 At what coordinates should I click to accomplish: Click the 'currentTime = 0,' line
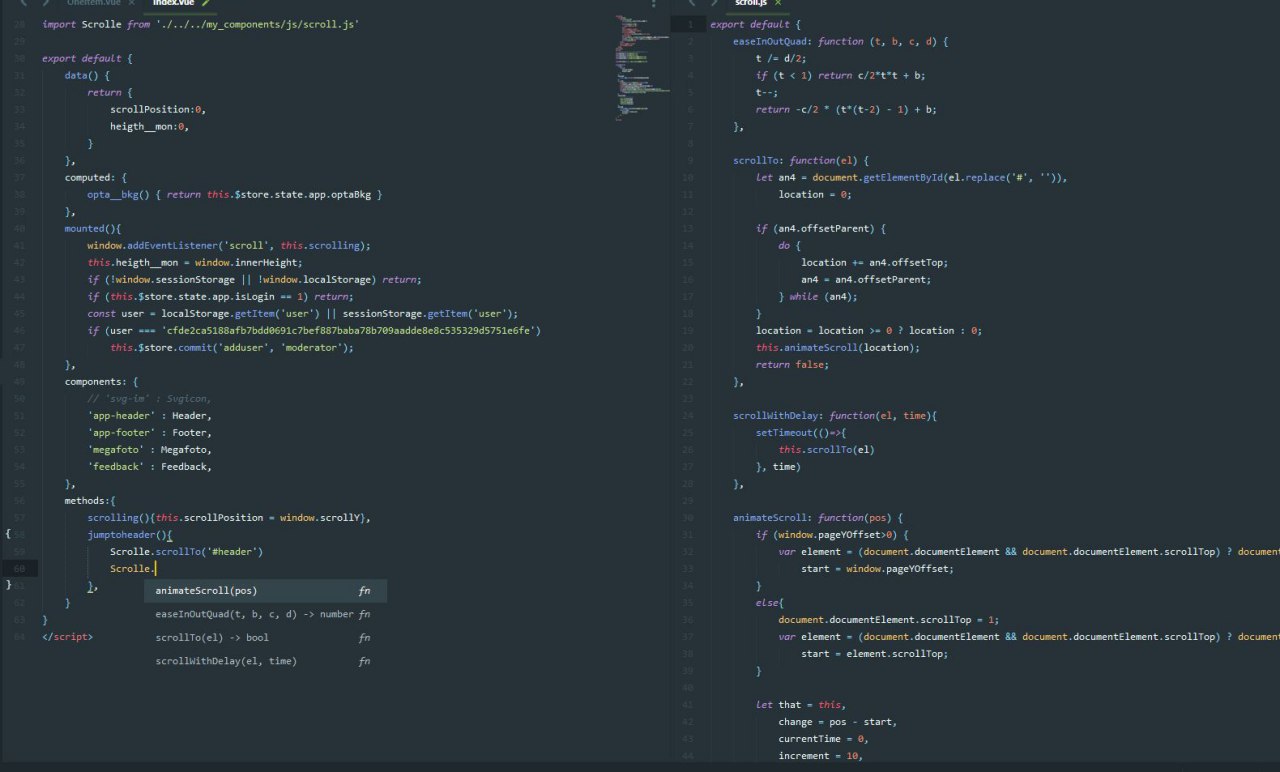[824, 738]
